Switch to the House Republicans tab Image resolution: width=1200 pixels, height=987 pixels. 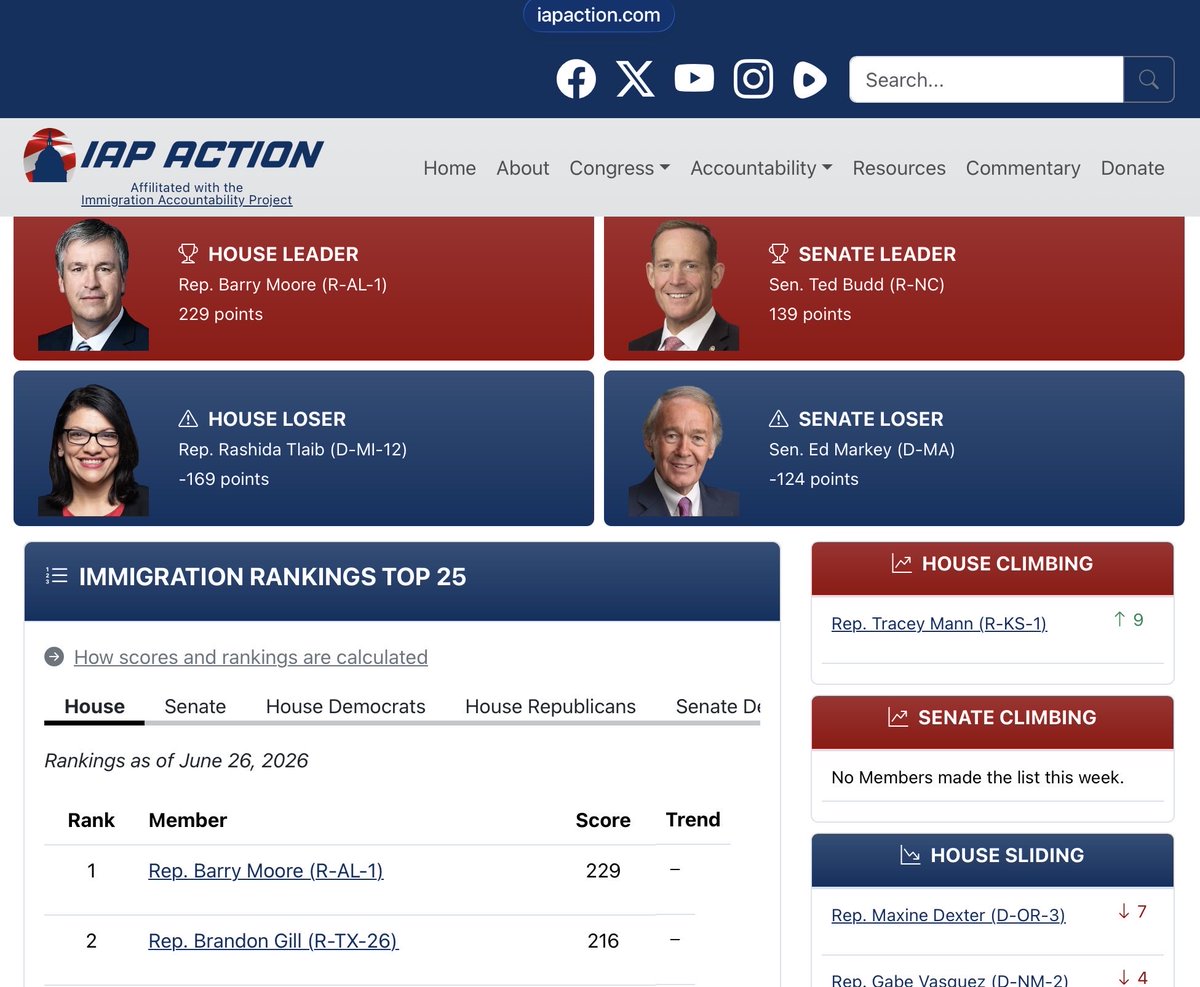coord(550,706)
